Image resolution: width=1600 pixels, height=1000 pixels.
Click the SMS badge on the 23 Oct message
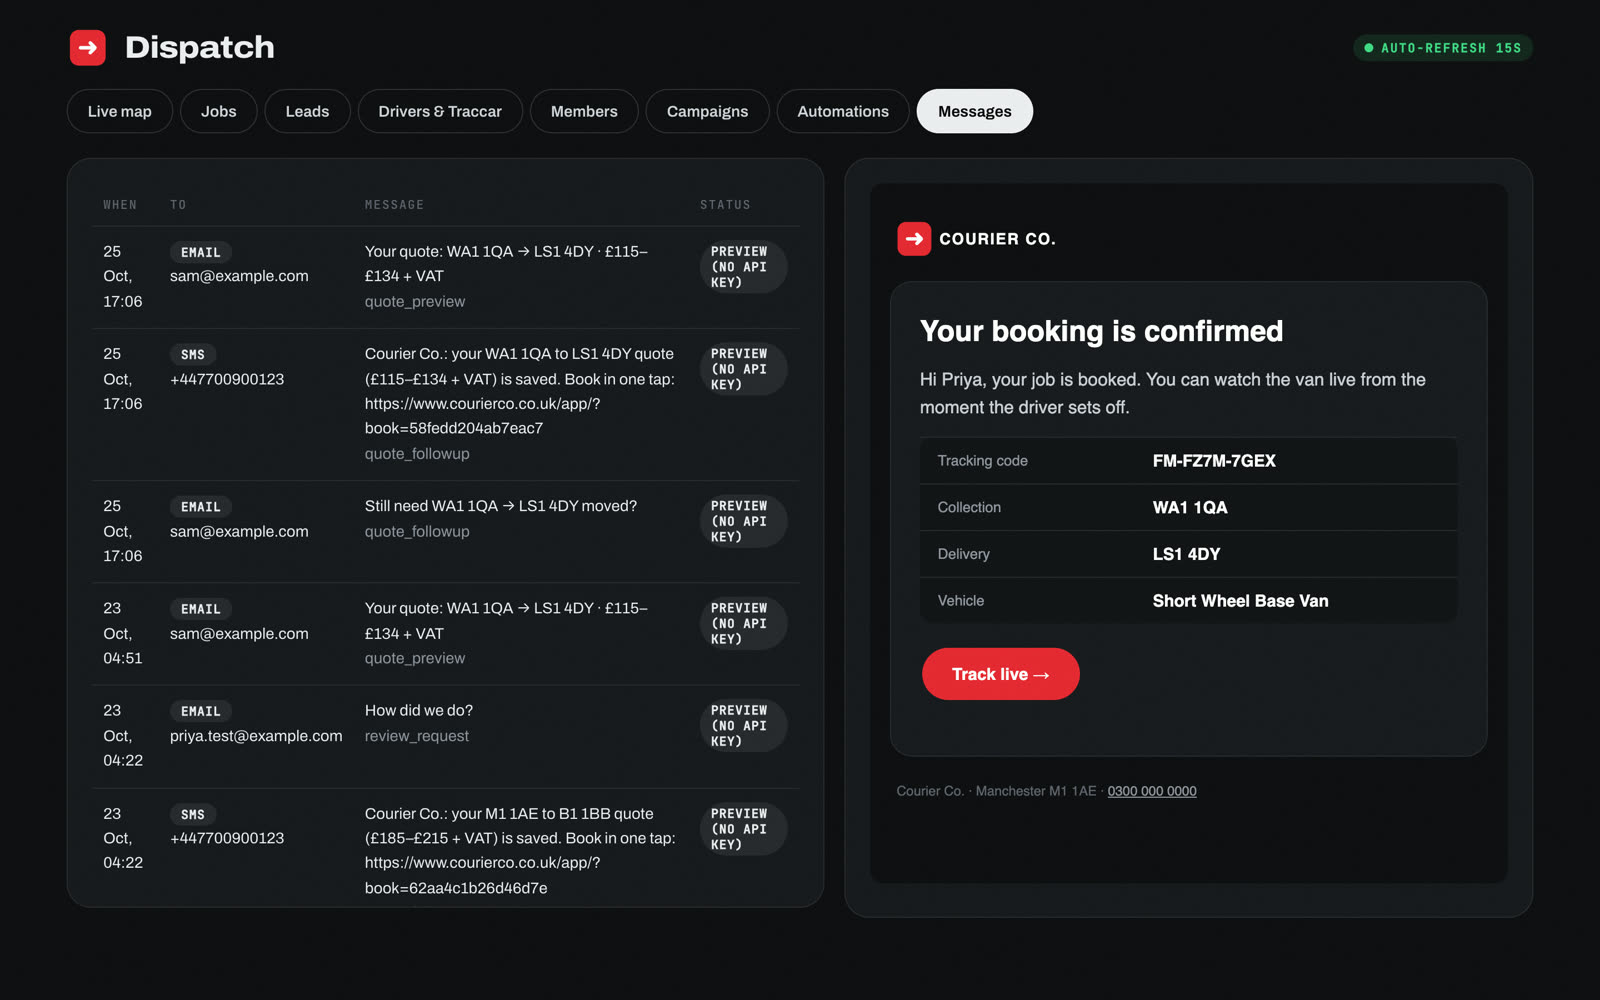pos(193,815)
